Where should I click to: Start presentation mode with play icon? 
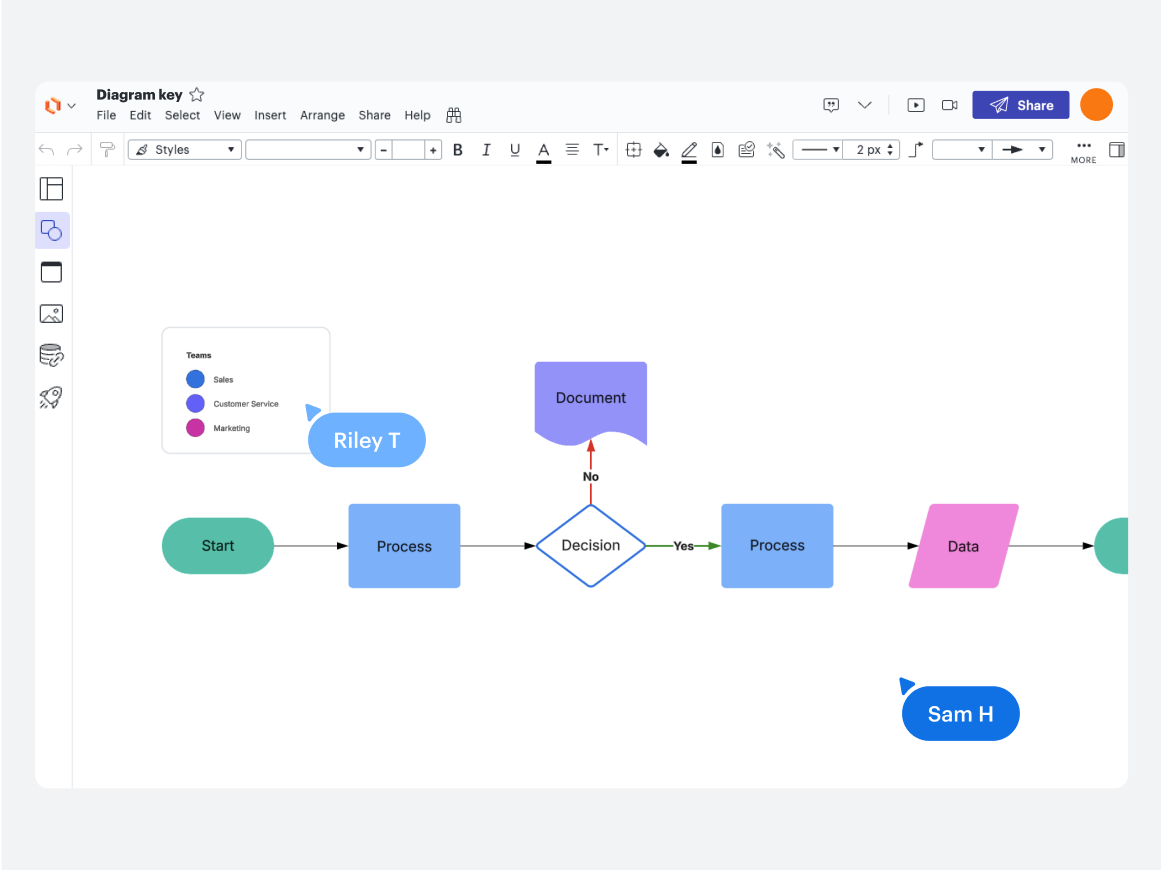point(915,105)
